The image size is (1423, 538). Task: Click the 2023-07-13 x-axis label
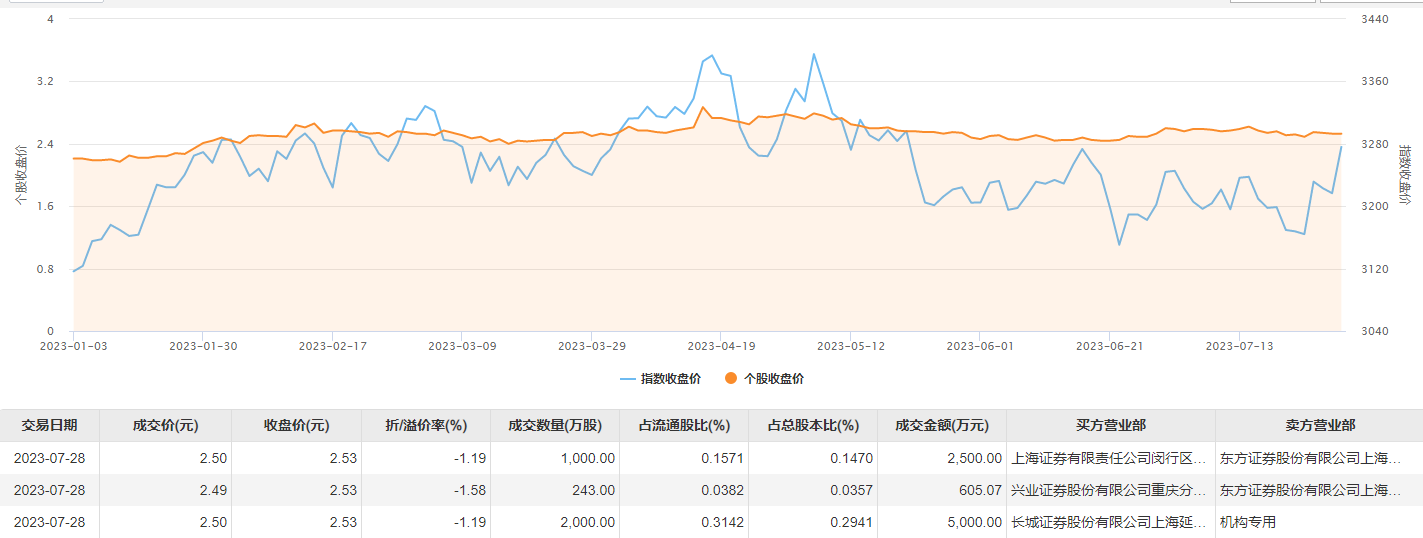point(1240,346)
